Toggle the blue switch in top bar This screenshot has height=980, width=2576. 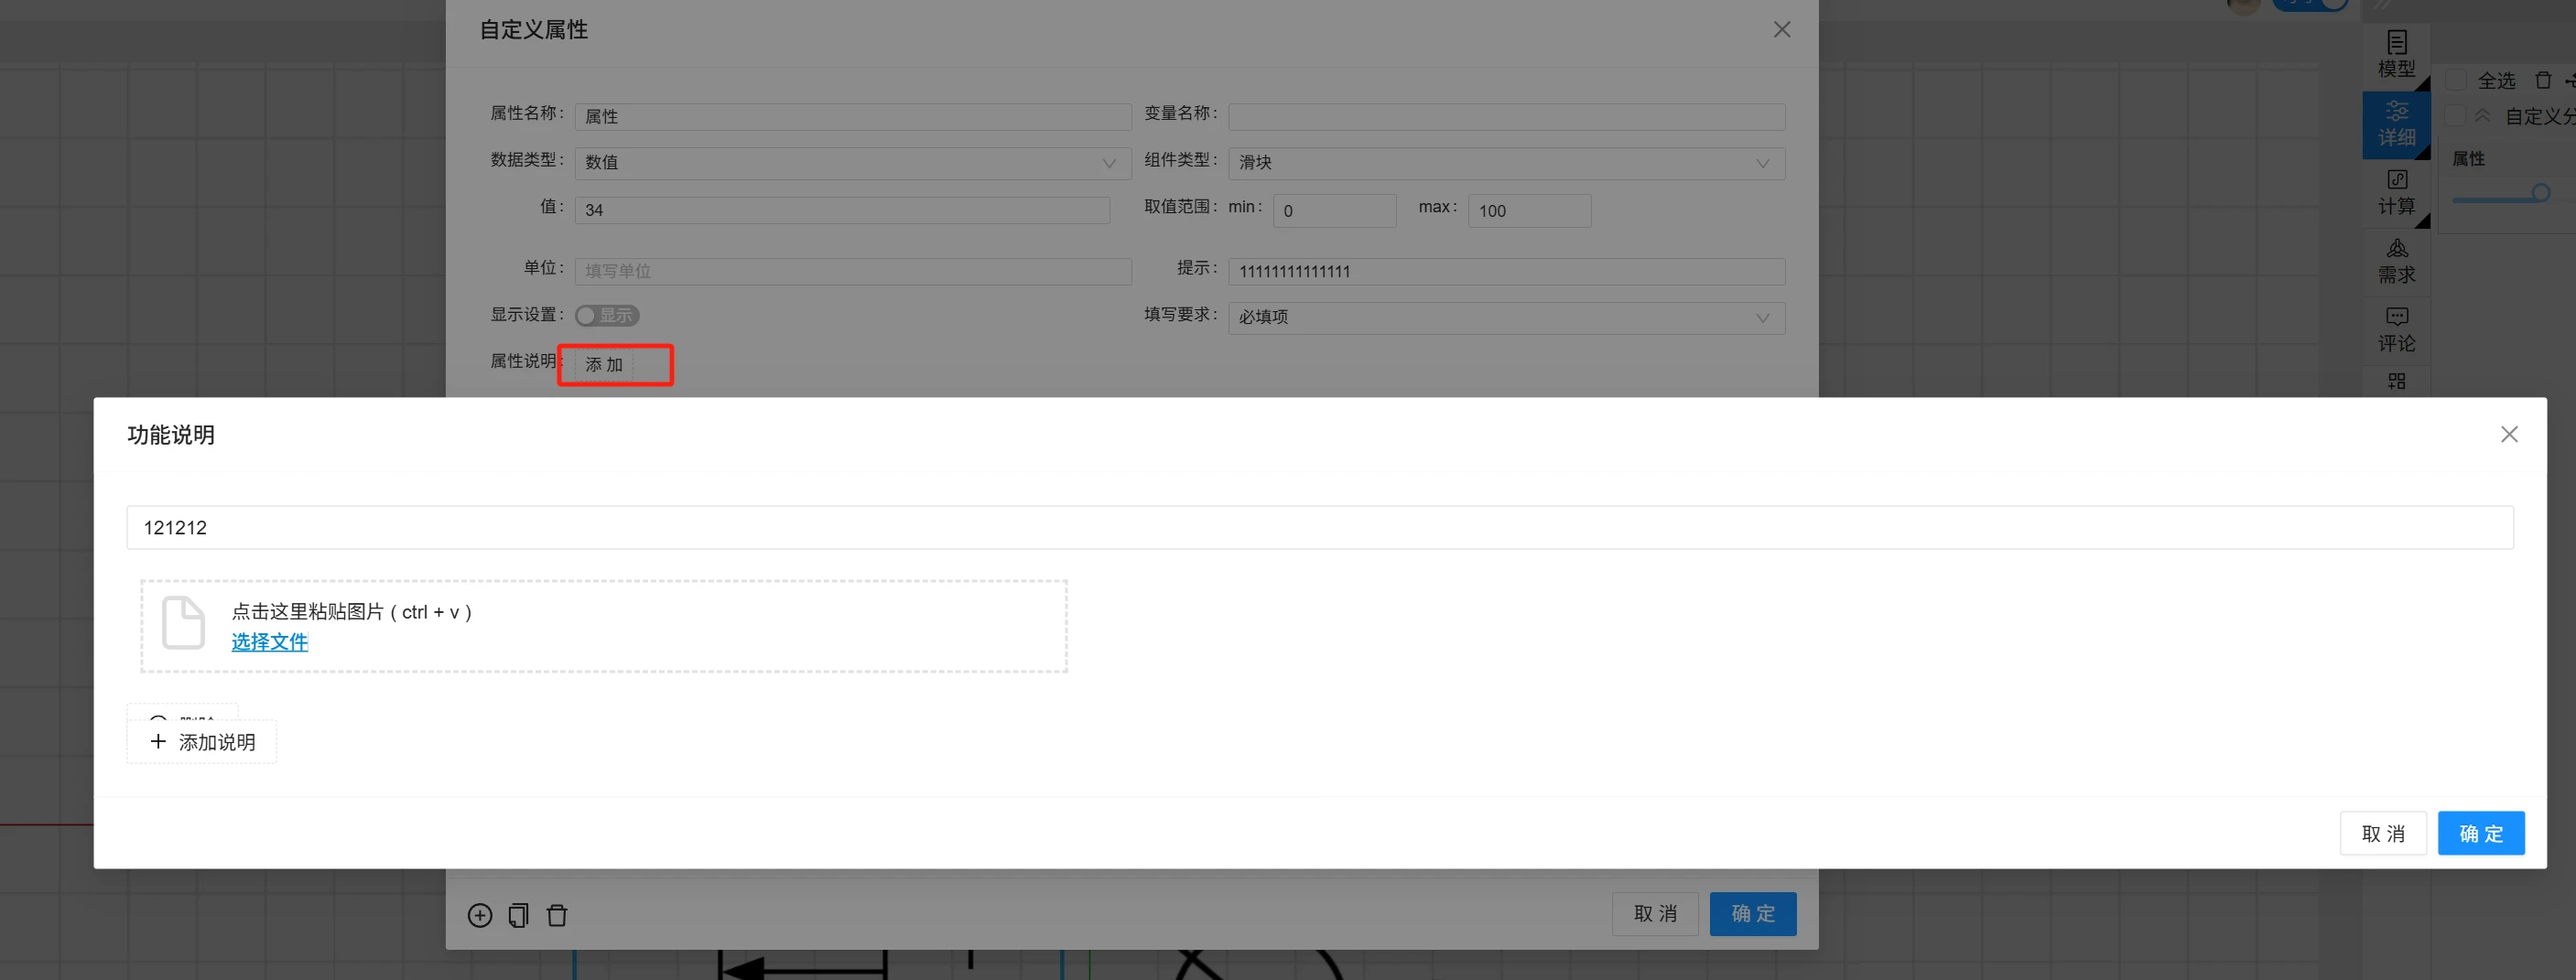point(2309,4)
